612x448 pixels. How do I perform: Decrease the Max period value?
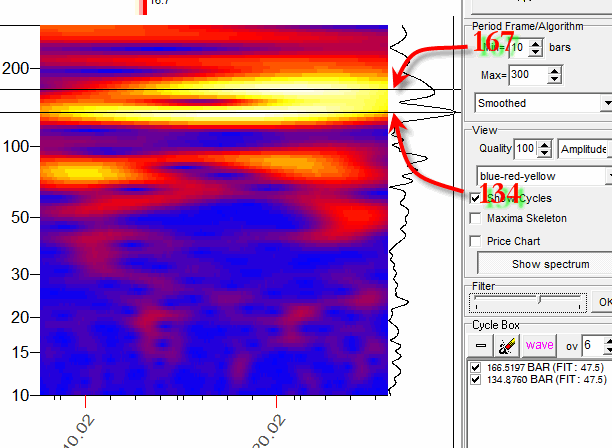[x=554, y=79]
